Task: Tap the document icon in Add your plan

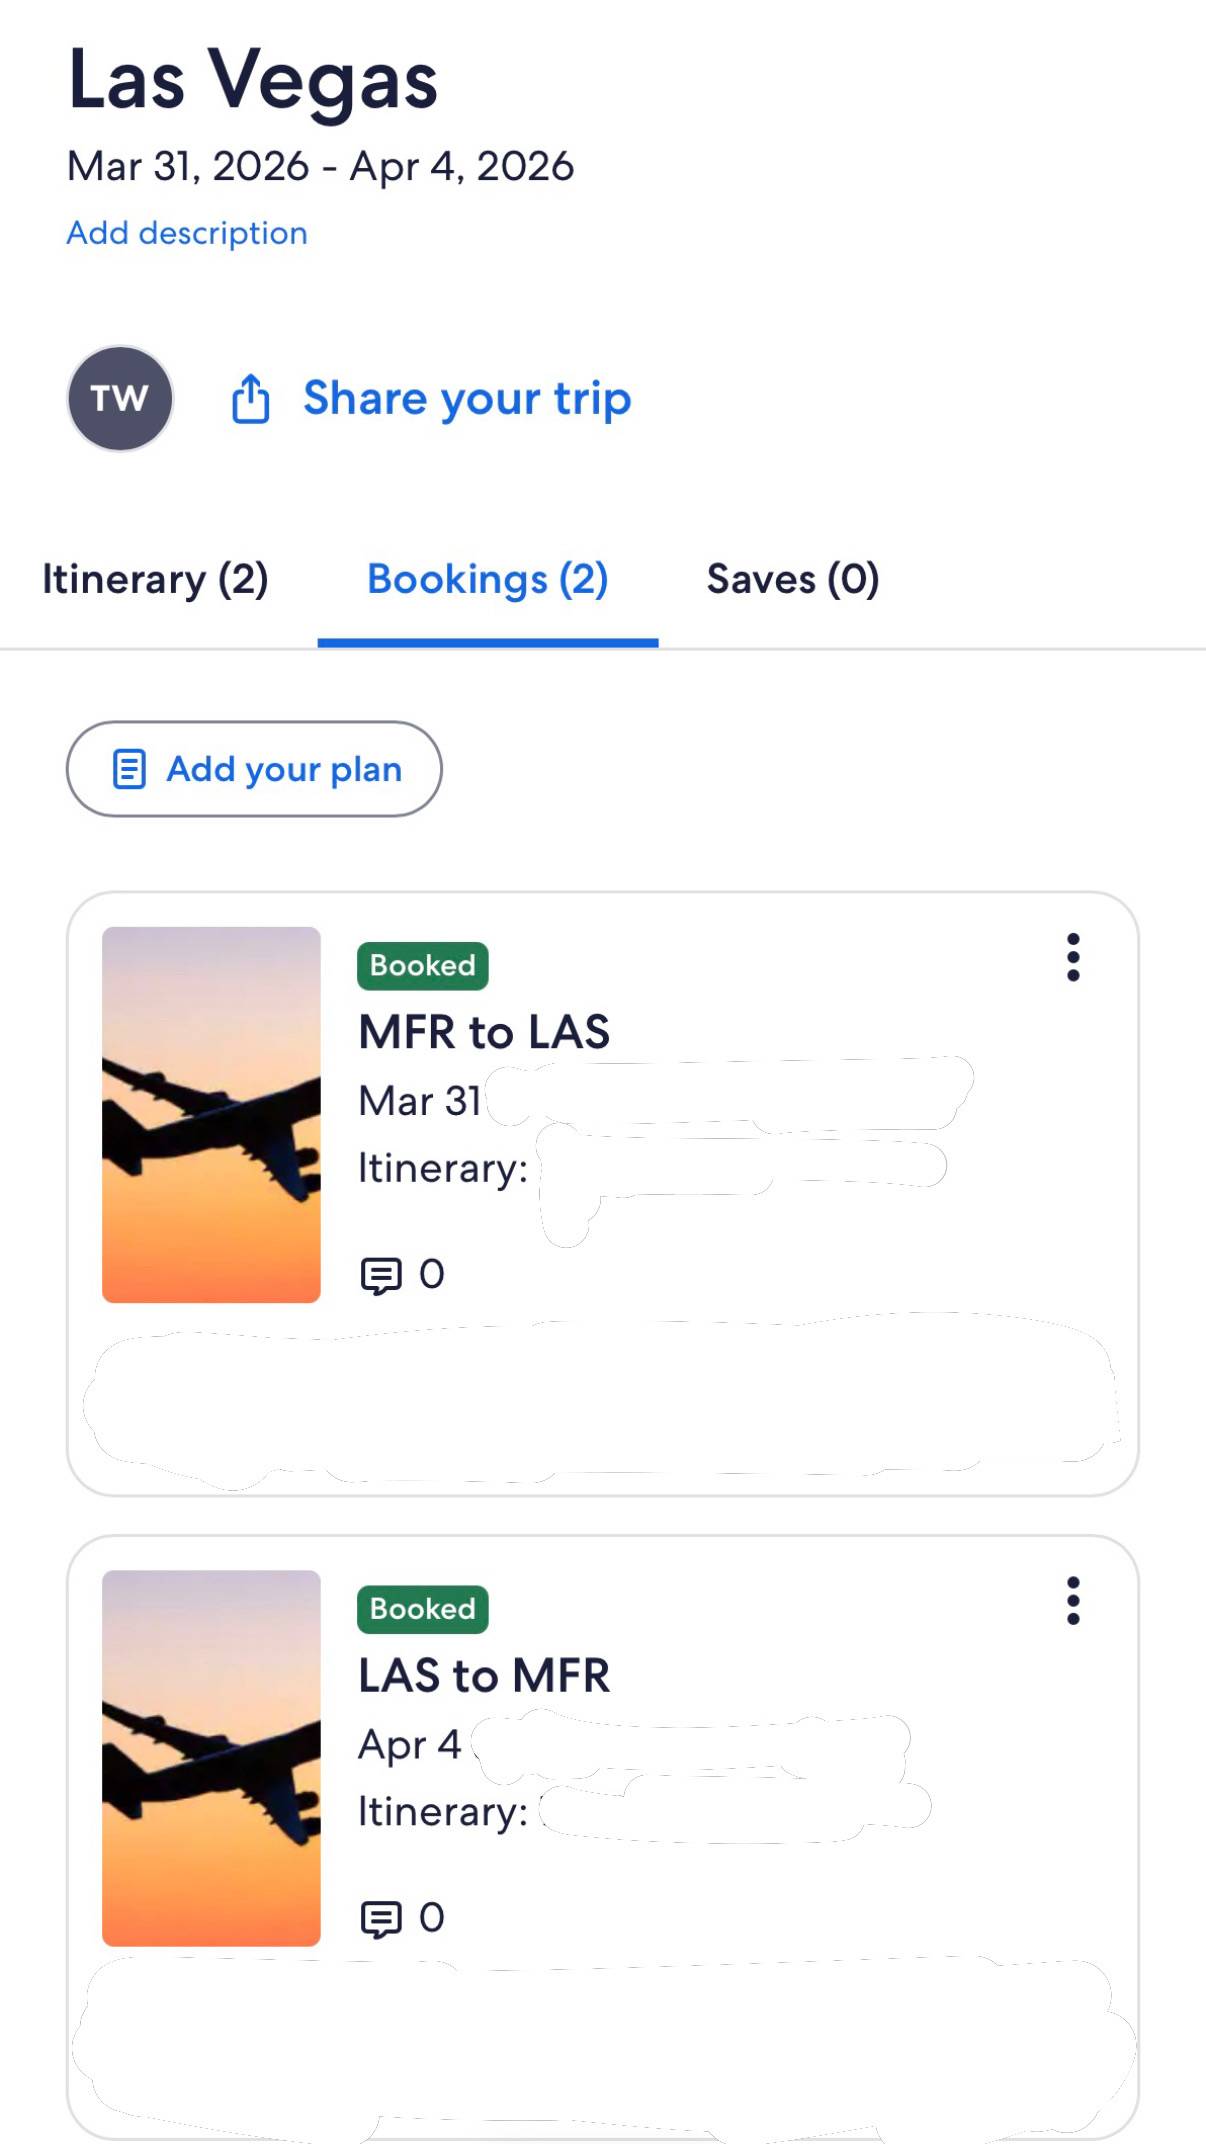Action: 129,769
